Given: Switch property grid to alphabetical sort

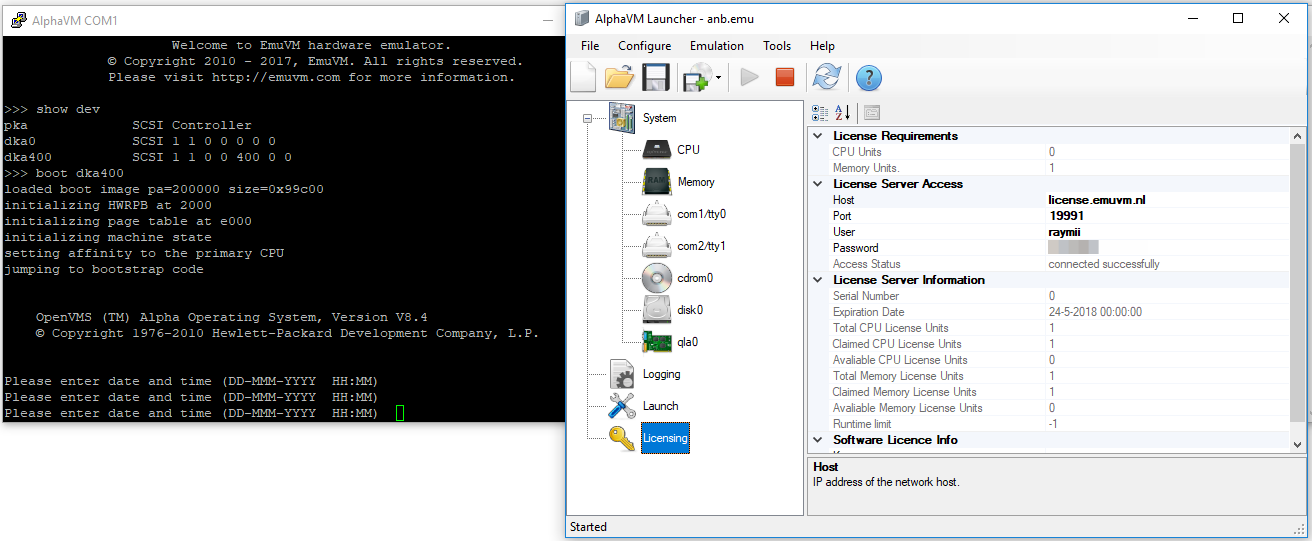Looking at the screenshot, I should coord(842,113).
